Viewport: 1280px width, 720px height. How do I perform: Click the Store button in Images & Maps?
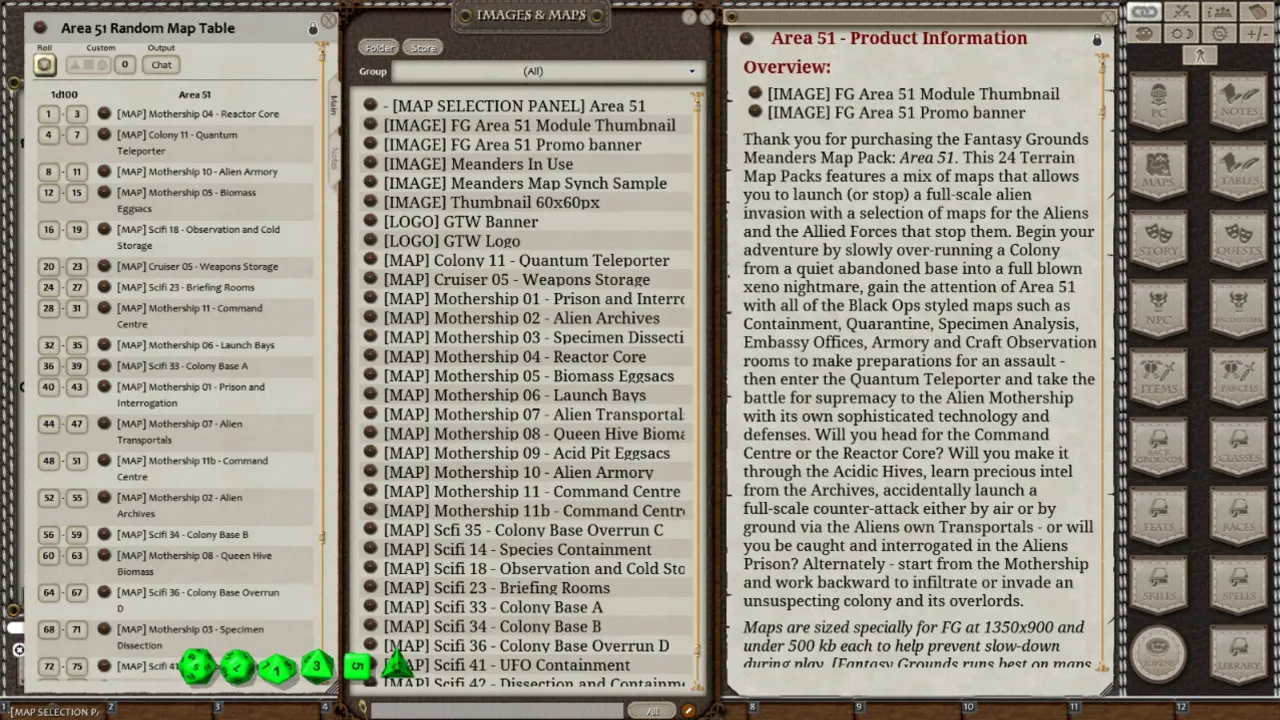click(423, 48)
